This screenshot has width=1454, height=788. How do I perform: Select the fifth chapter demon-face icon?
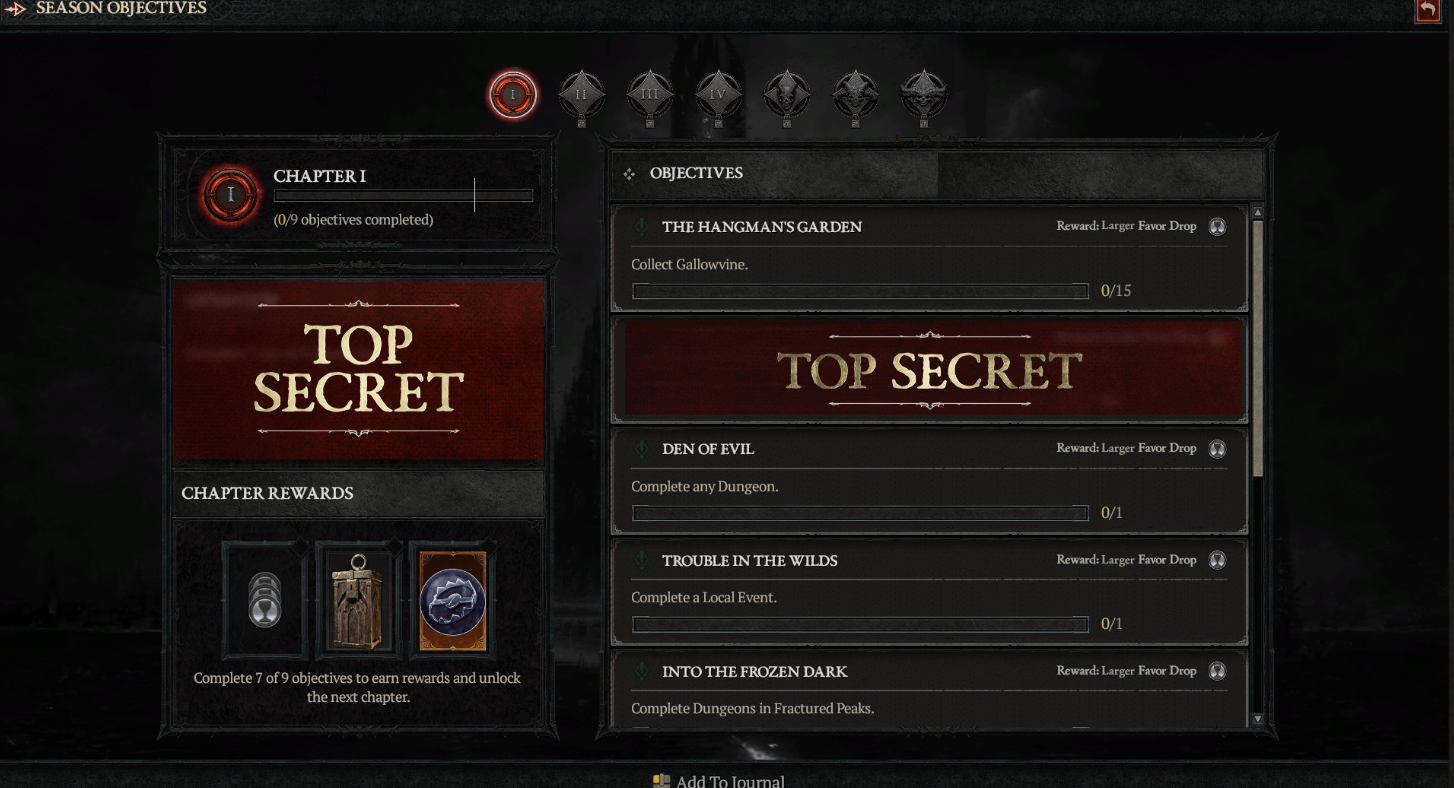(787, 95)
